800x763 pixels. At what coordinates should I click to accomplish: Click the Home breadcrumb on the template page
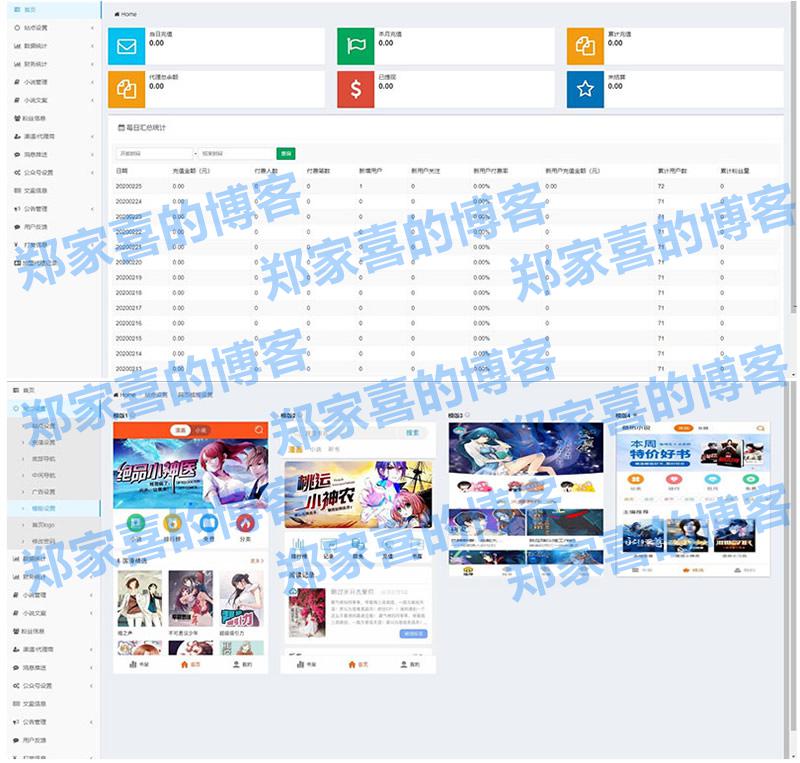pos(125,395)
